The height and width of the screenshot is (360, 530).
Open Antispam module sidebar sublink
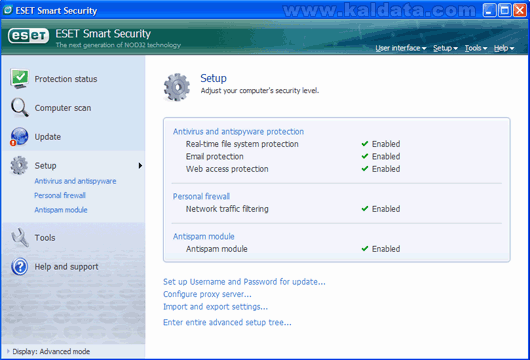pyautogui.click(x=61, y=210)
